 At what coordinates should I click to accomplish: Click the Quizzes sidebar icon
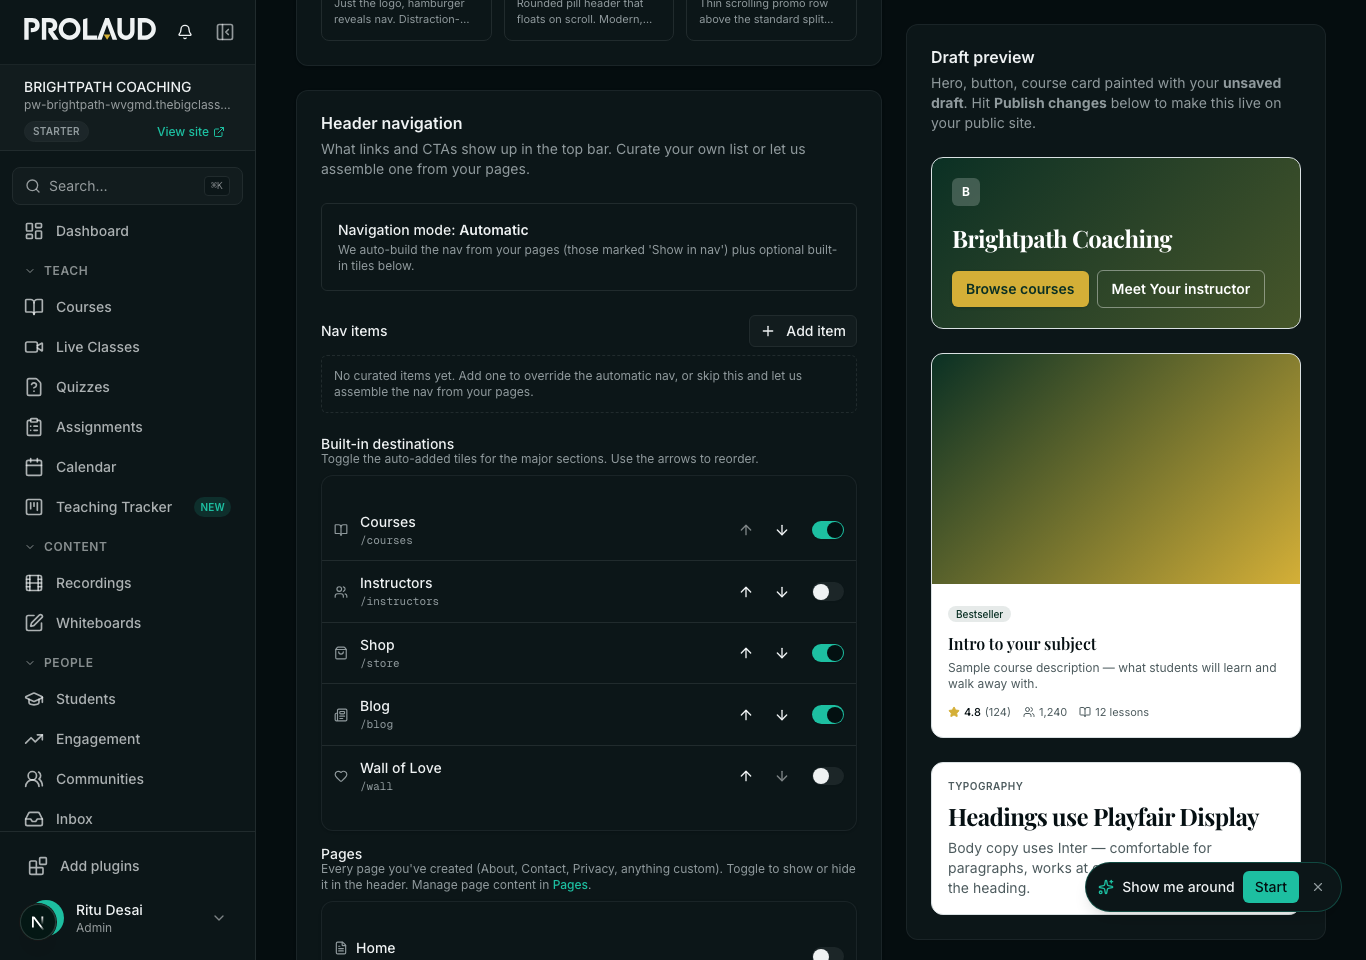[x=34, y=387]
